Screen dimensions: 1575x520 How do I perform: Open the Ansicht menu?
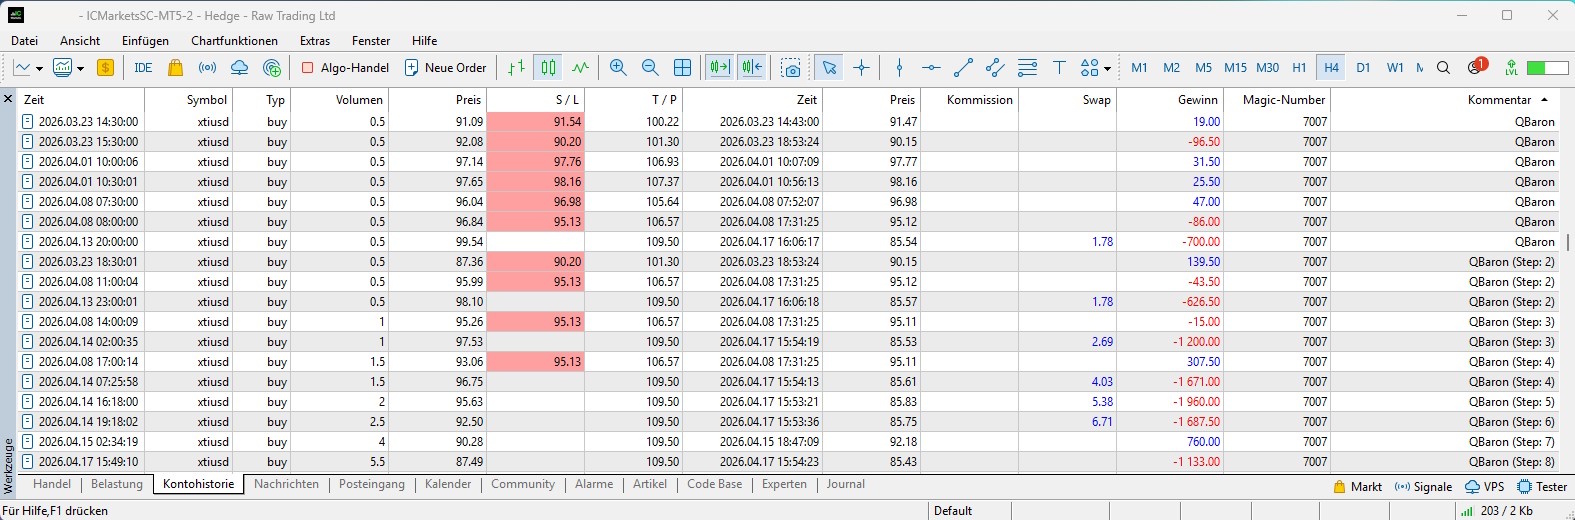point(80,41)
